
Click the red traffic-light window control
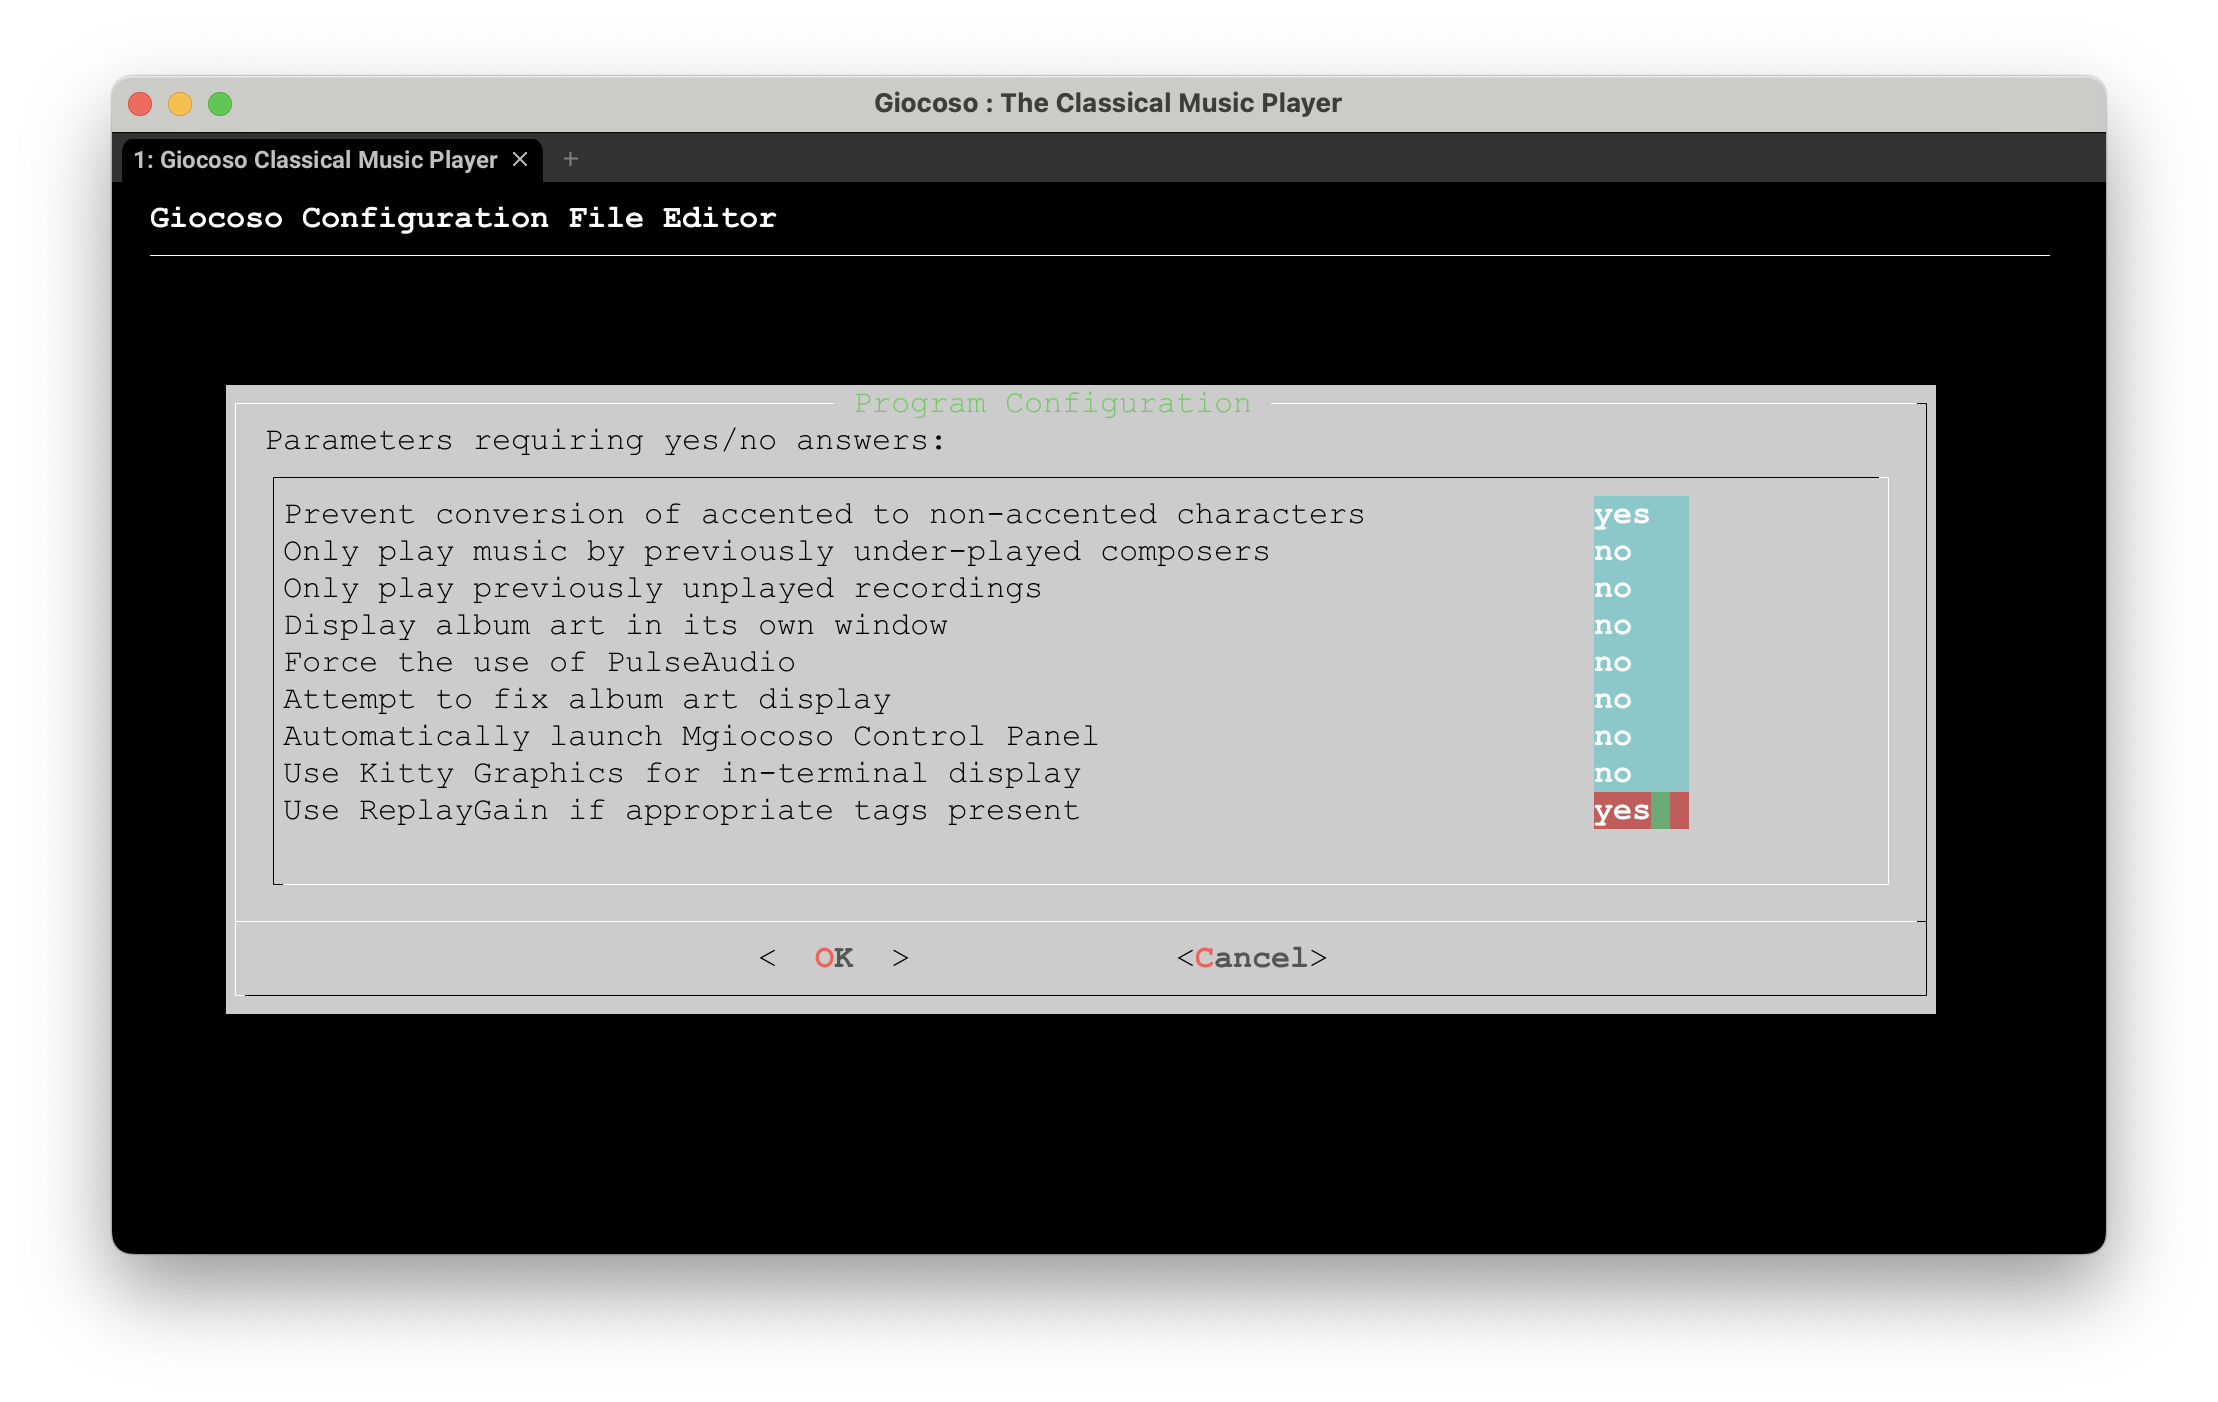click(x=139, y=103)
